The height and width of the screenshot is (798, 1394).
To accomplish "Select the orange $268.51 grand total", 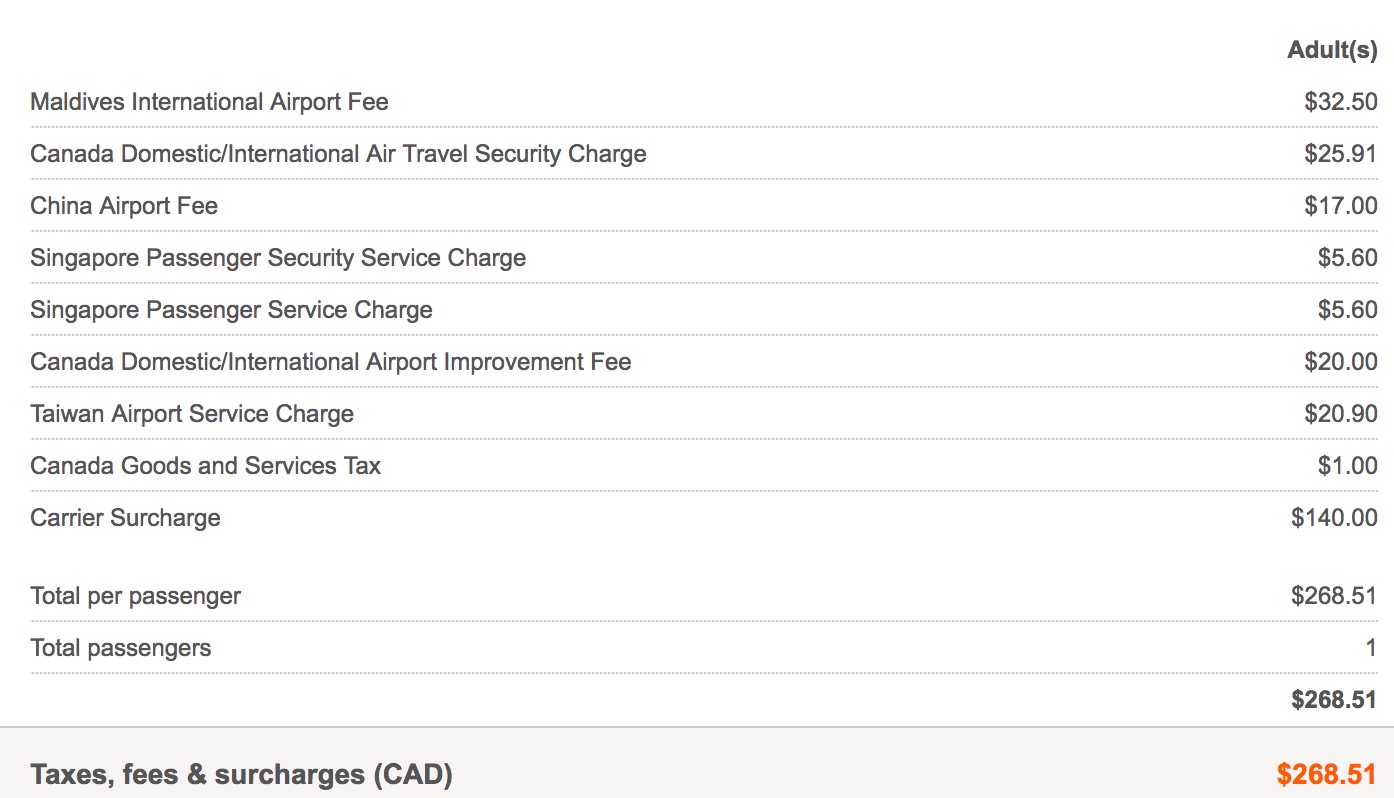I will point(1327,775).
